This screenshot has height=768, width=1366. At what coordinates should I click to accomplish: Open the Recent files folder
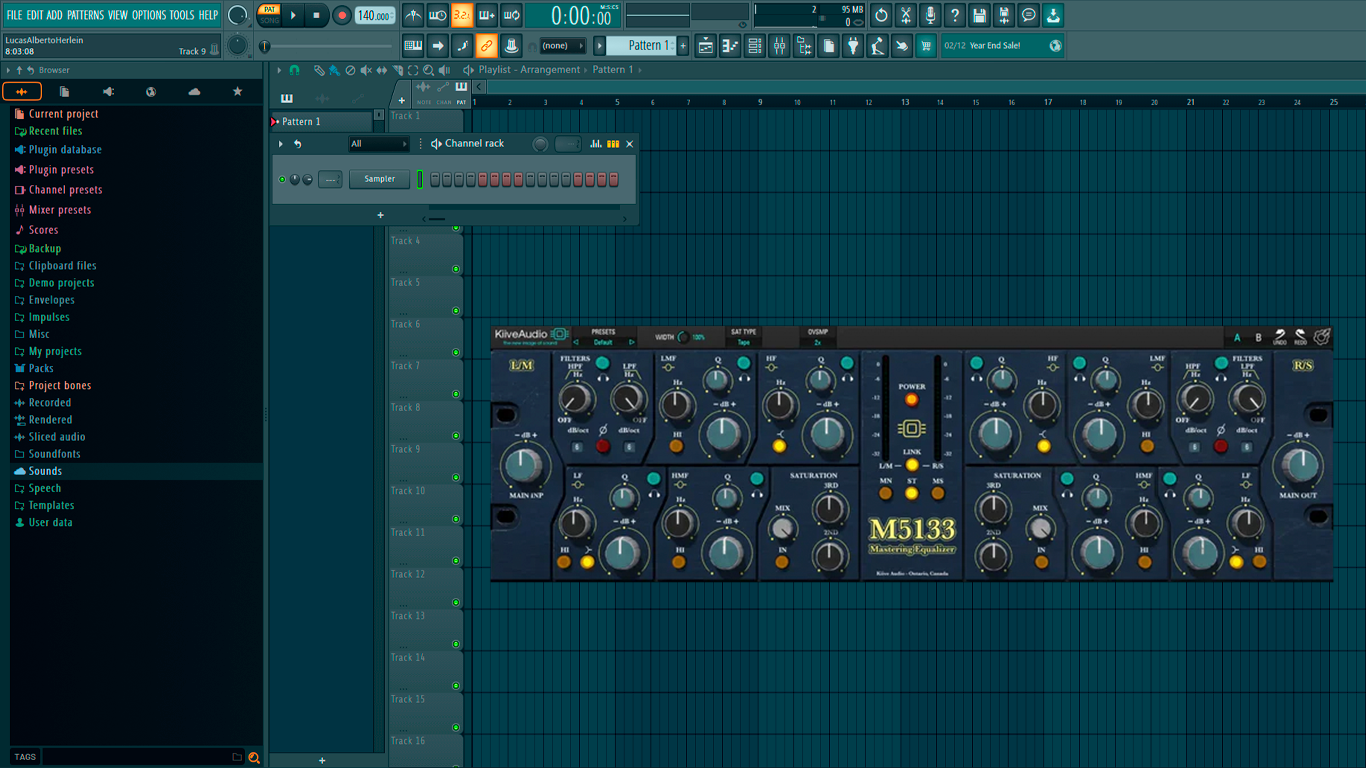point(55,131)
